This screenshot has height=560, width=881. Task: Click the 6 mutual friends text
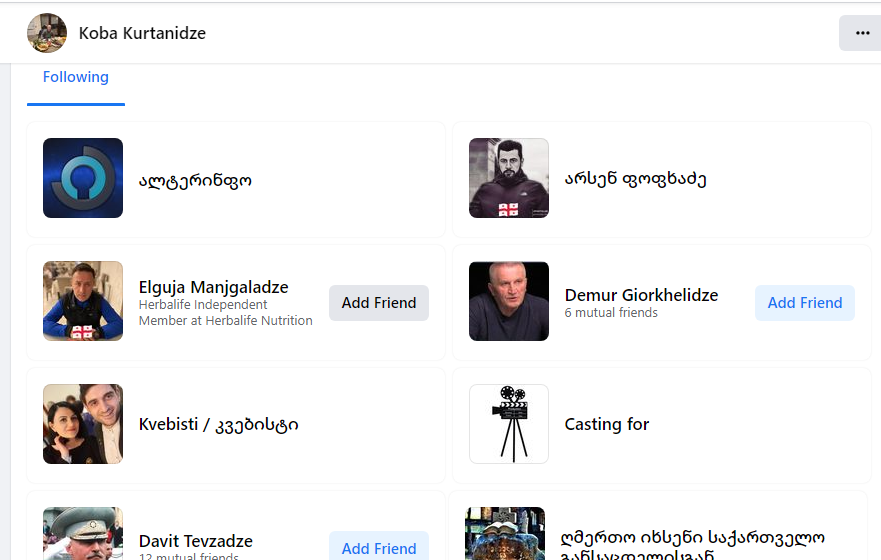pyautogui.click(x=611, y=313)
